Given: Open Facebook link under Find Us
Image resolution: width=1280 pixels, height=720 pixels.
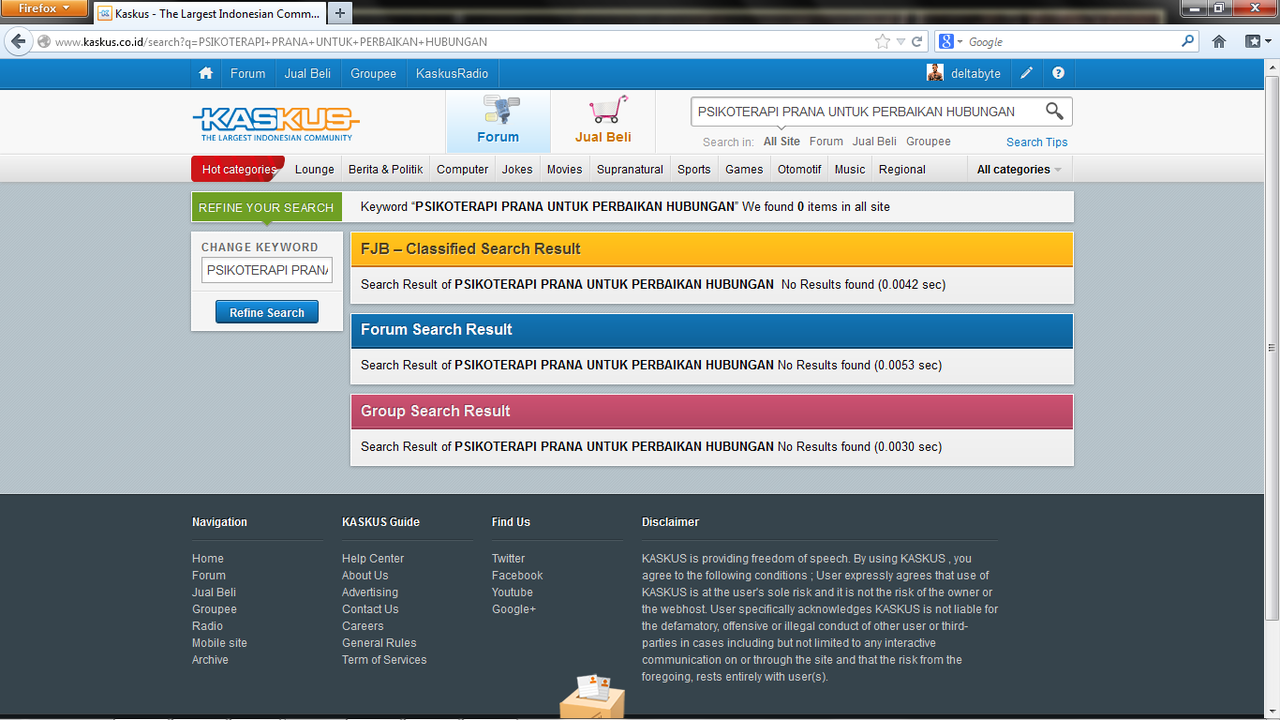Looking at the screenshot, I should pos(517,575).
